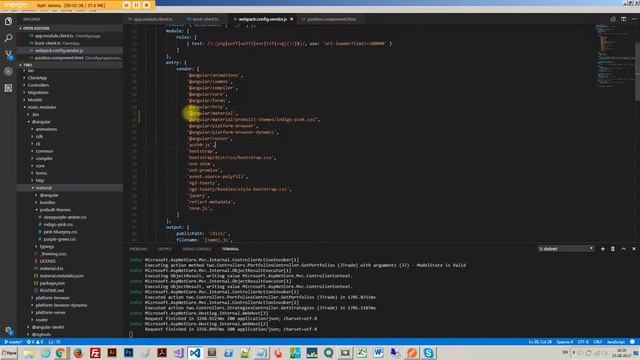This screenshot has height=360, width=640.
Task: Open README.md in material folder
Action: [51, 290]
